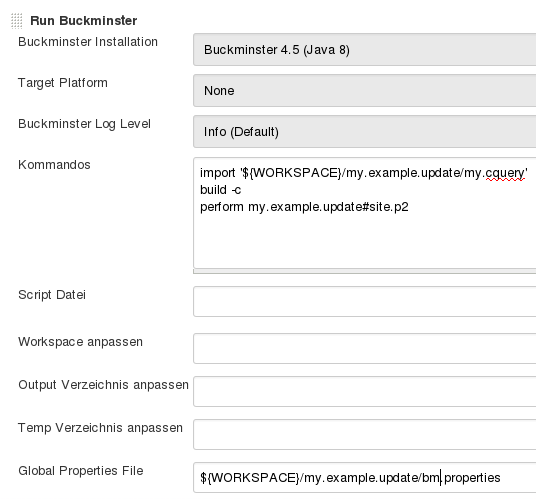This screenshot has width=536, height=499.
Task: Focus the Temp Verzeichnis anpassen field
Action: (364, 435)
